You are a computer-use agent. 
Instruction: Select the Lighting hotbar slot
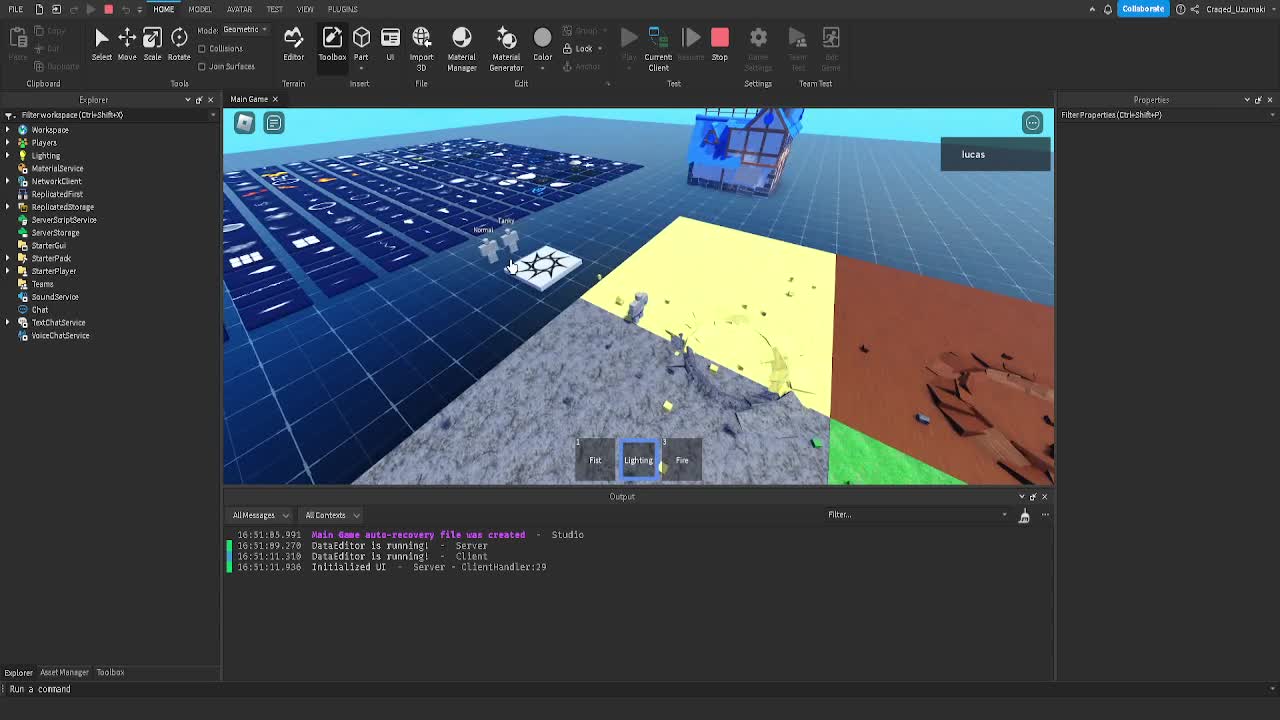(x=639, y=460)
